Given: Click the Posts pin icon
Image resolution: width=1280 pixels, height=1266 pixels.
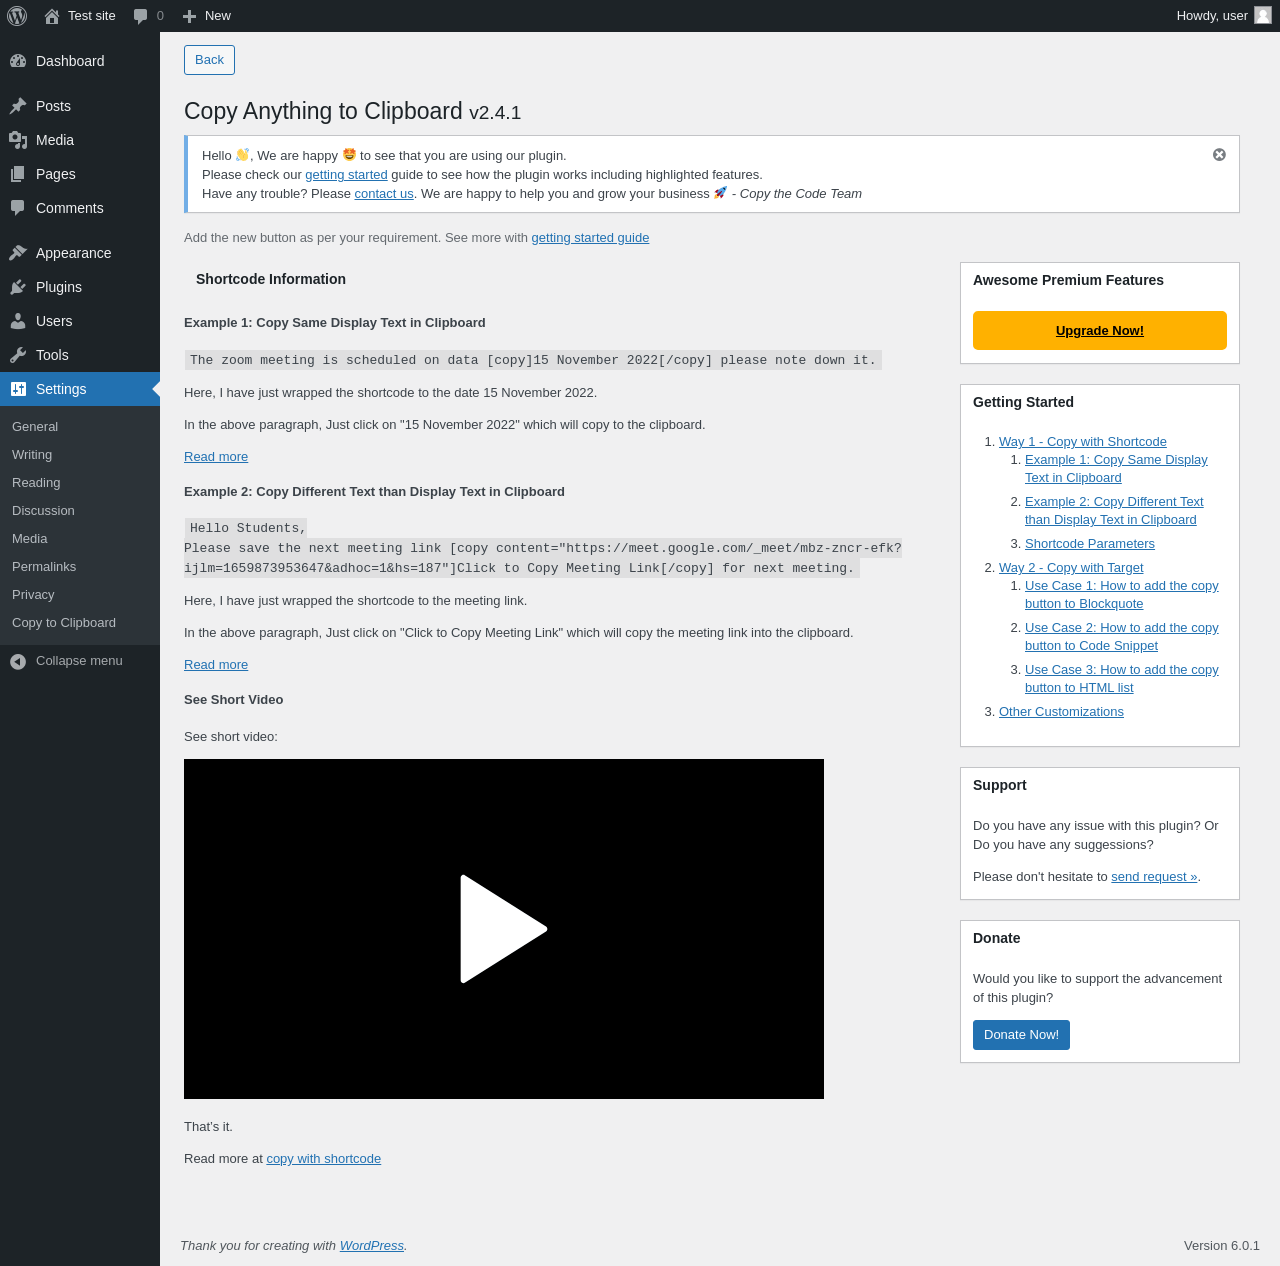Looking at the screenshot, I should tap(18, 106).
